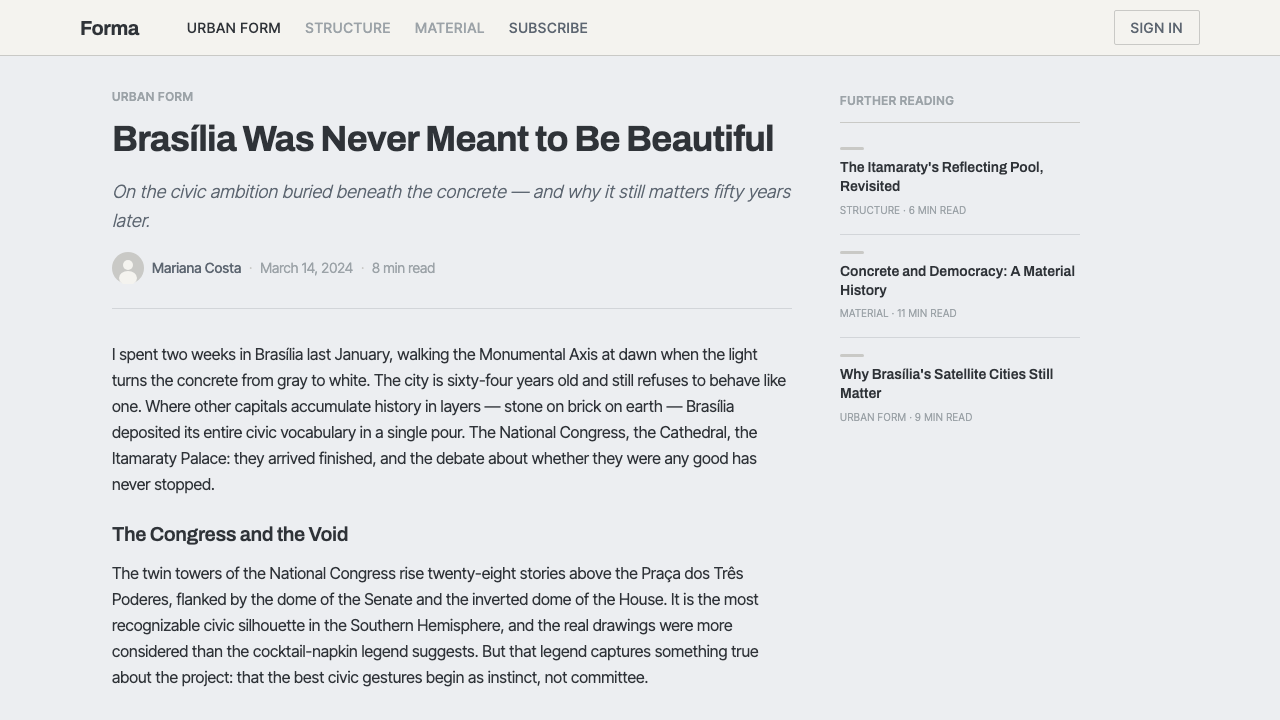Screen dimensions: 1280x720
Task: Click the Sign In button
Action: pos(1156,28)
